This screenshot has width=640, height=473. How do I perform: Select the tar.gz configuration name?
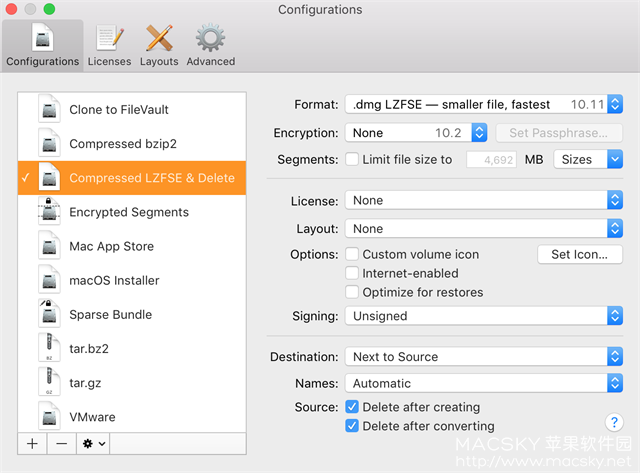point(85,383)
